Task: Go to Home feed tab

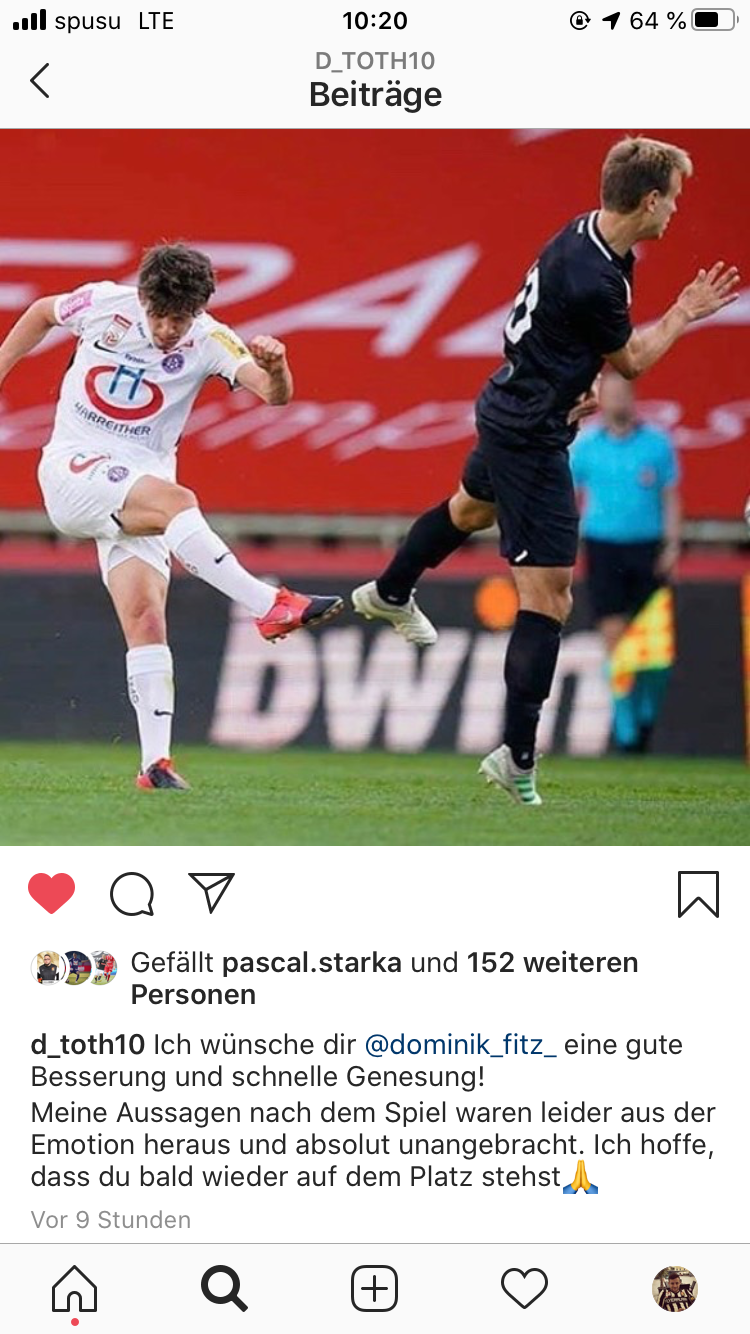Action: coord(75,1288)
